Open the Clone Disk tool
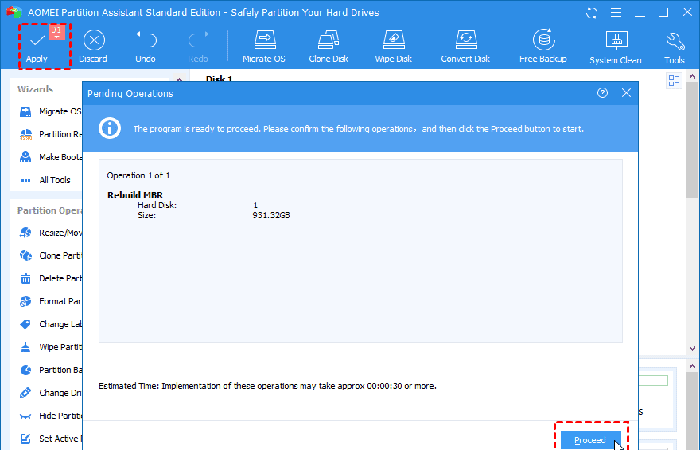The height and width of the screenshot is (450, 700). (328, 46)
